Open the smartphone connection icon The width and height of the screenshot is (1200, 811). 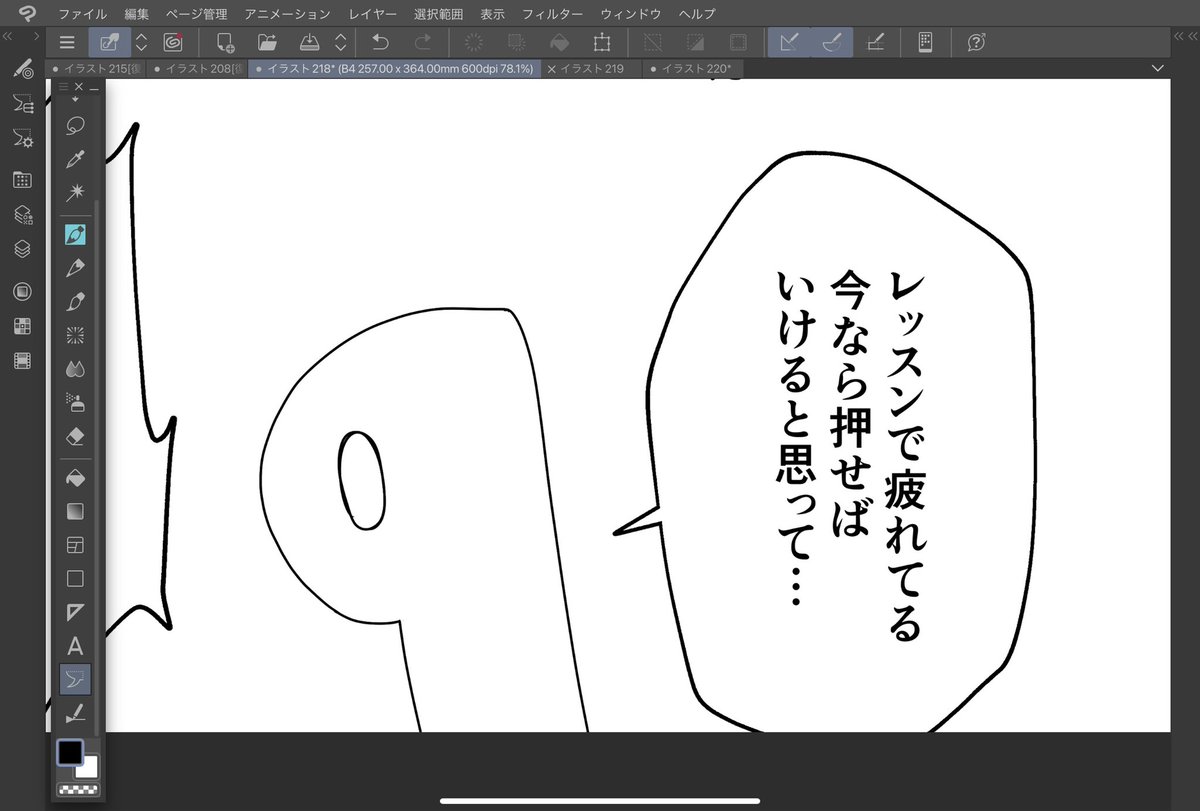[x=925, y=42]
